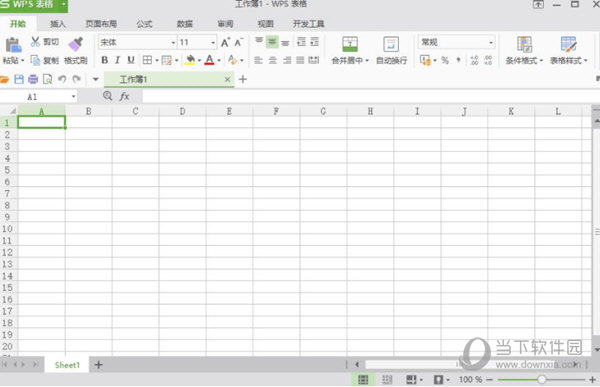Open the font color dropdown arrow
Image resolution: width=600 pixels, height=387 pixels.
pyautogui.click(x=219, y=60)
